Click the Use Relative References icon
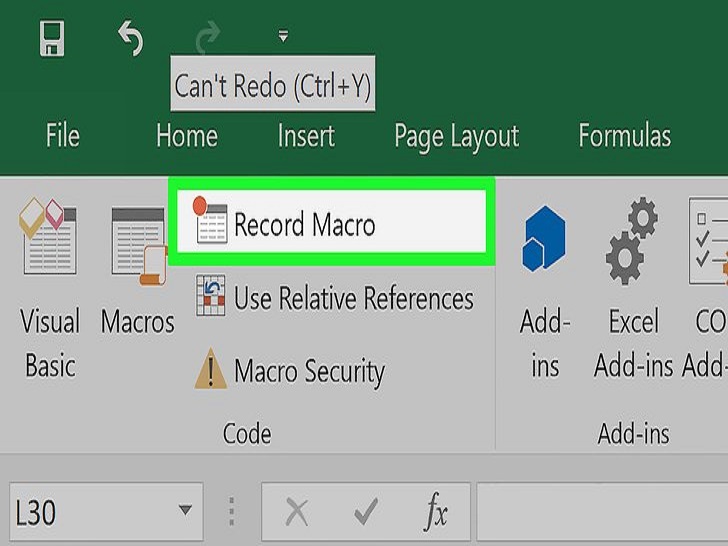The height and width of the screenshot is (546, 728). click(211, 295)
